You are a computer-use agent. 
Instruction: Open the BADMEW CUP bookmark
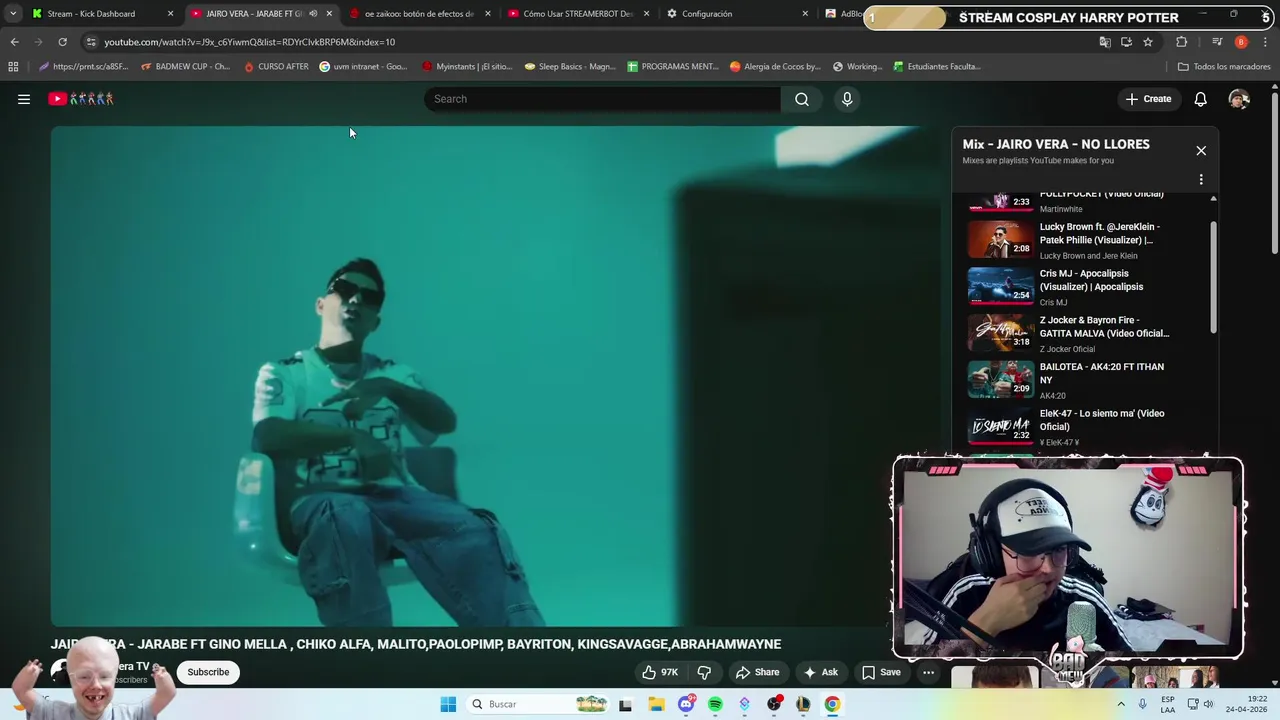pyautogui.click(x=185, y=67)
